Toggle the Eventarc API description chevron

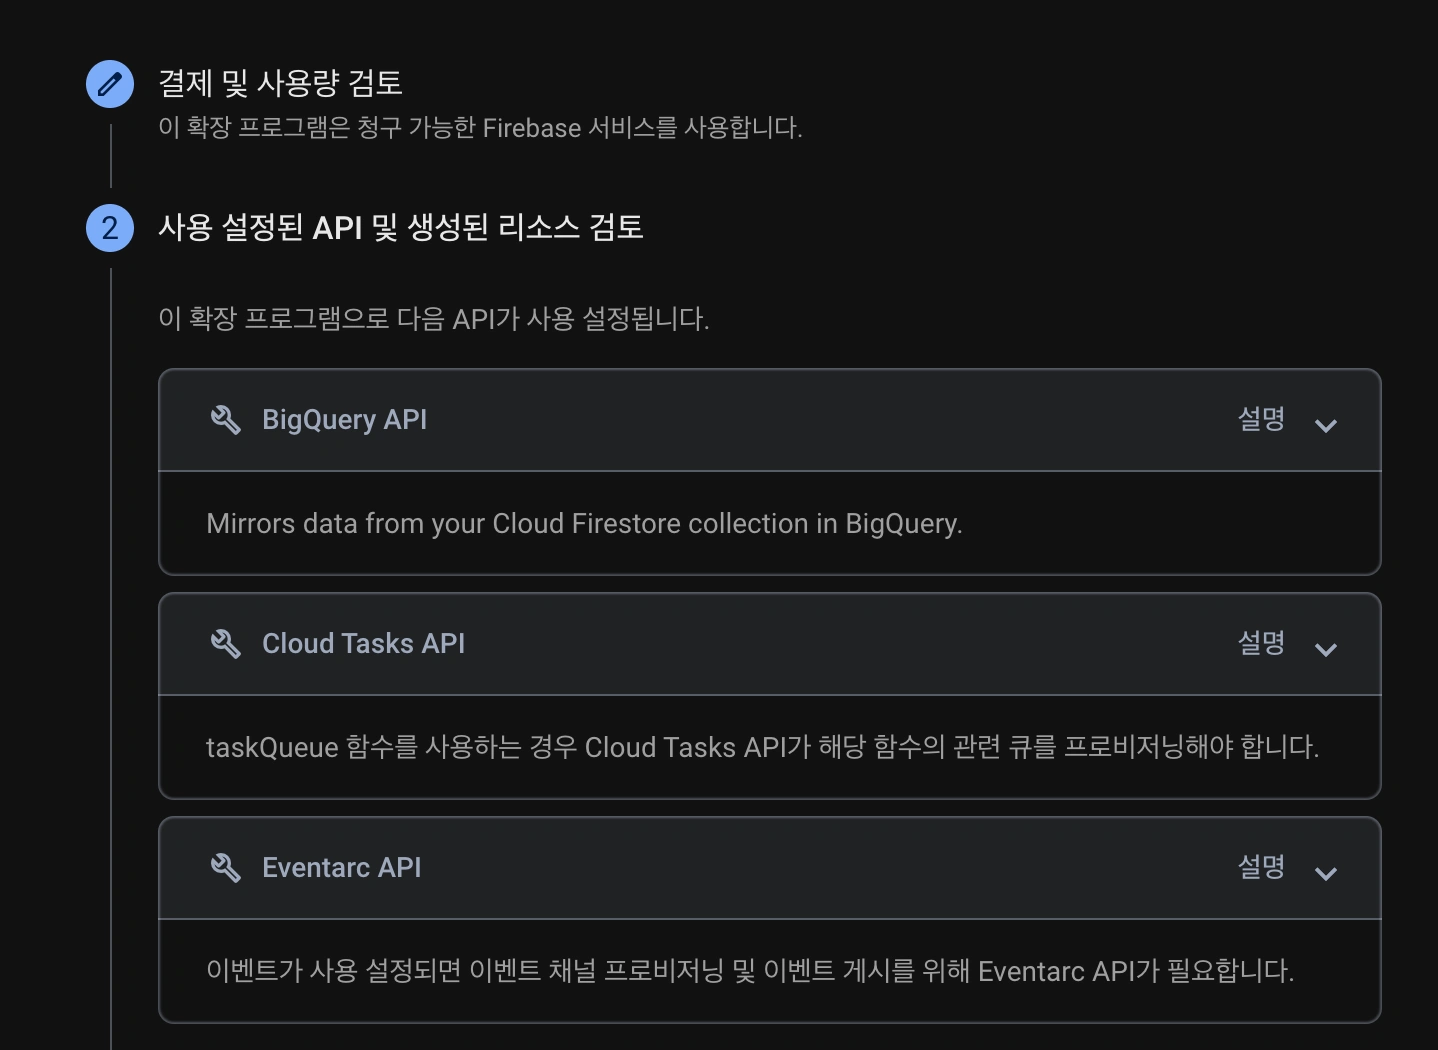[x=1326, y=873]
